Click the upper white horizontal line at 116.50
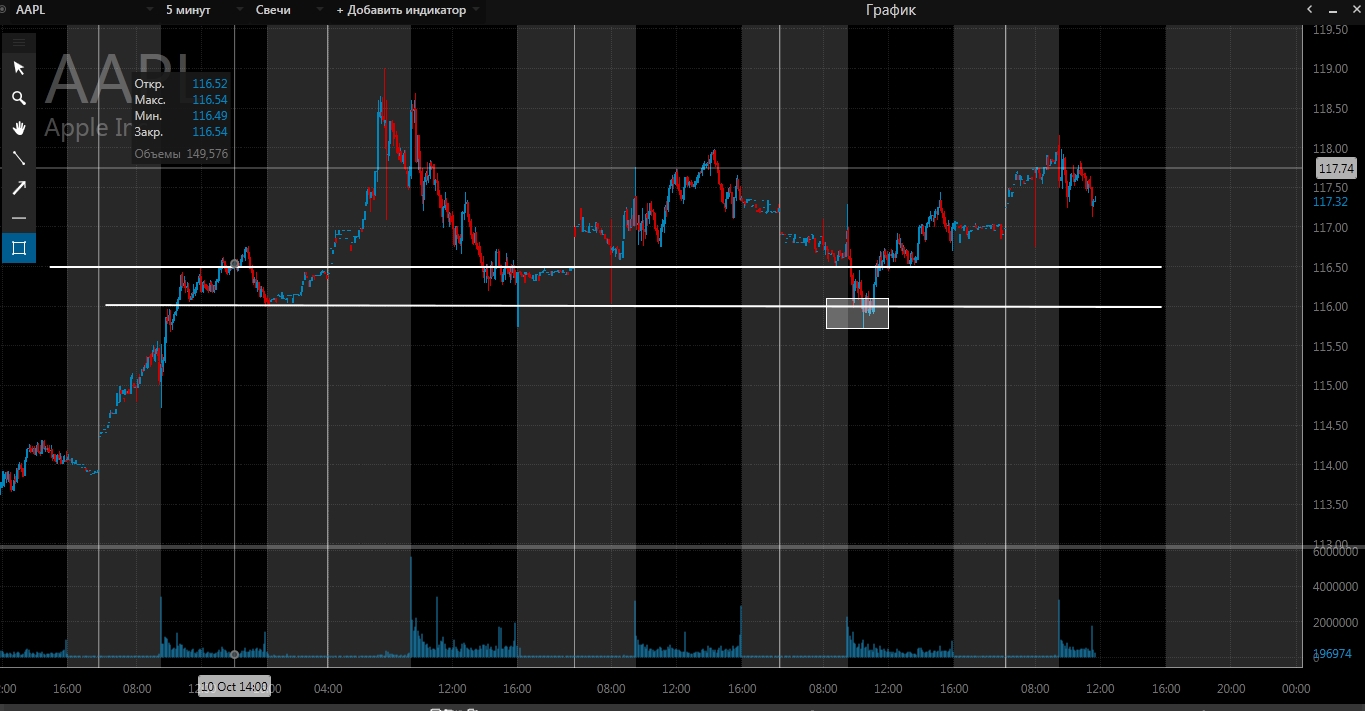Screen dimensions: 1365x711 [700, 267]
